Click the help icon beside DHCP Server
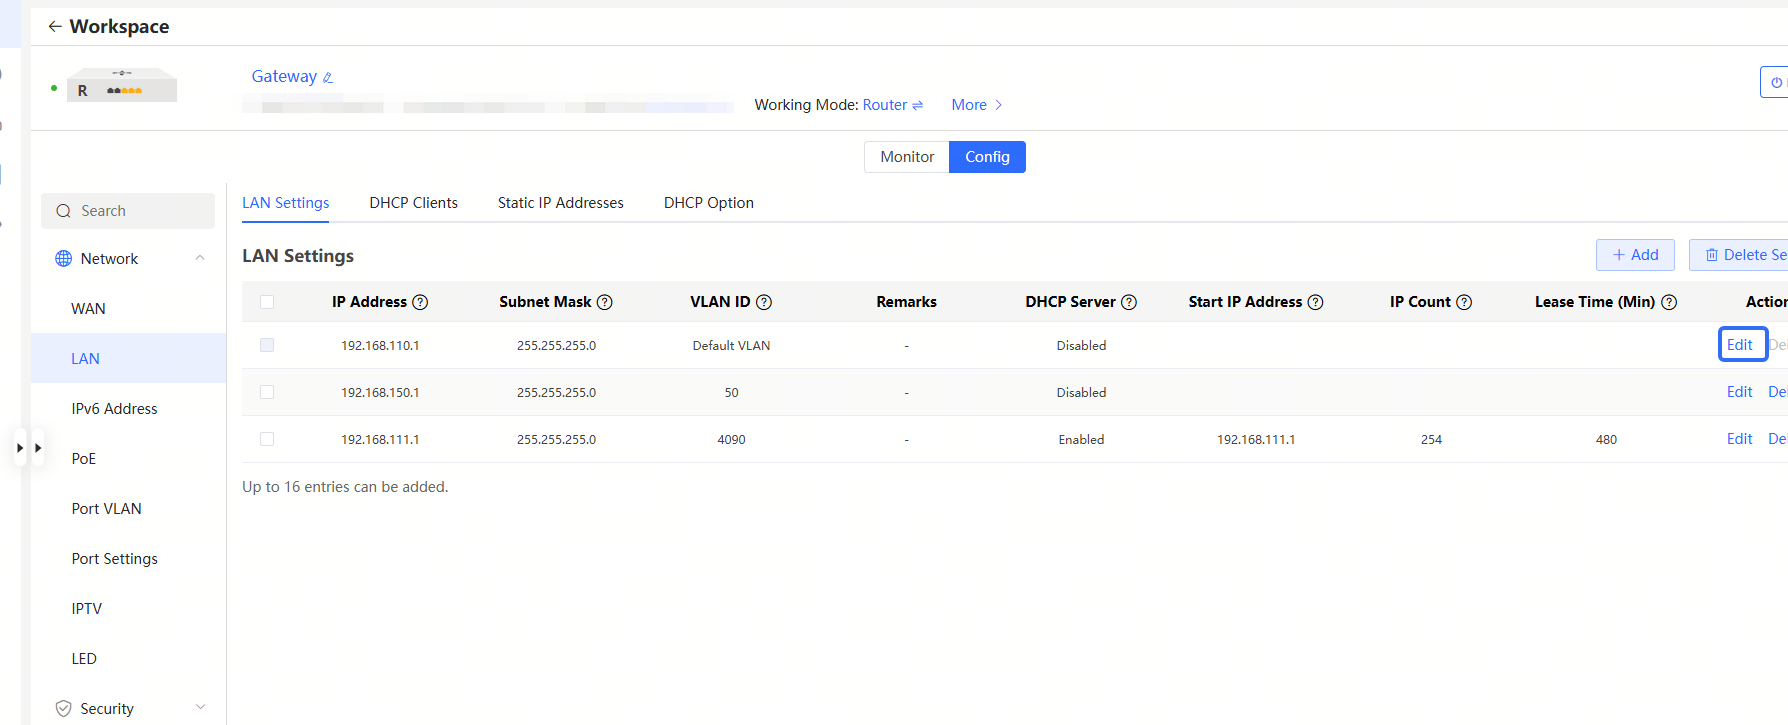 coord(1128,302)
